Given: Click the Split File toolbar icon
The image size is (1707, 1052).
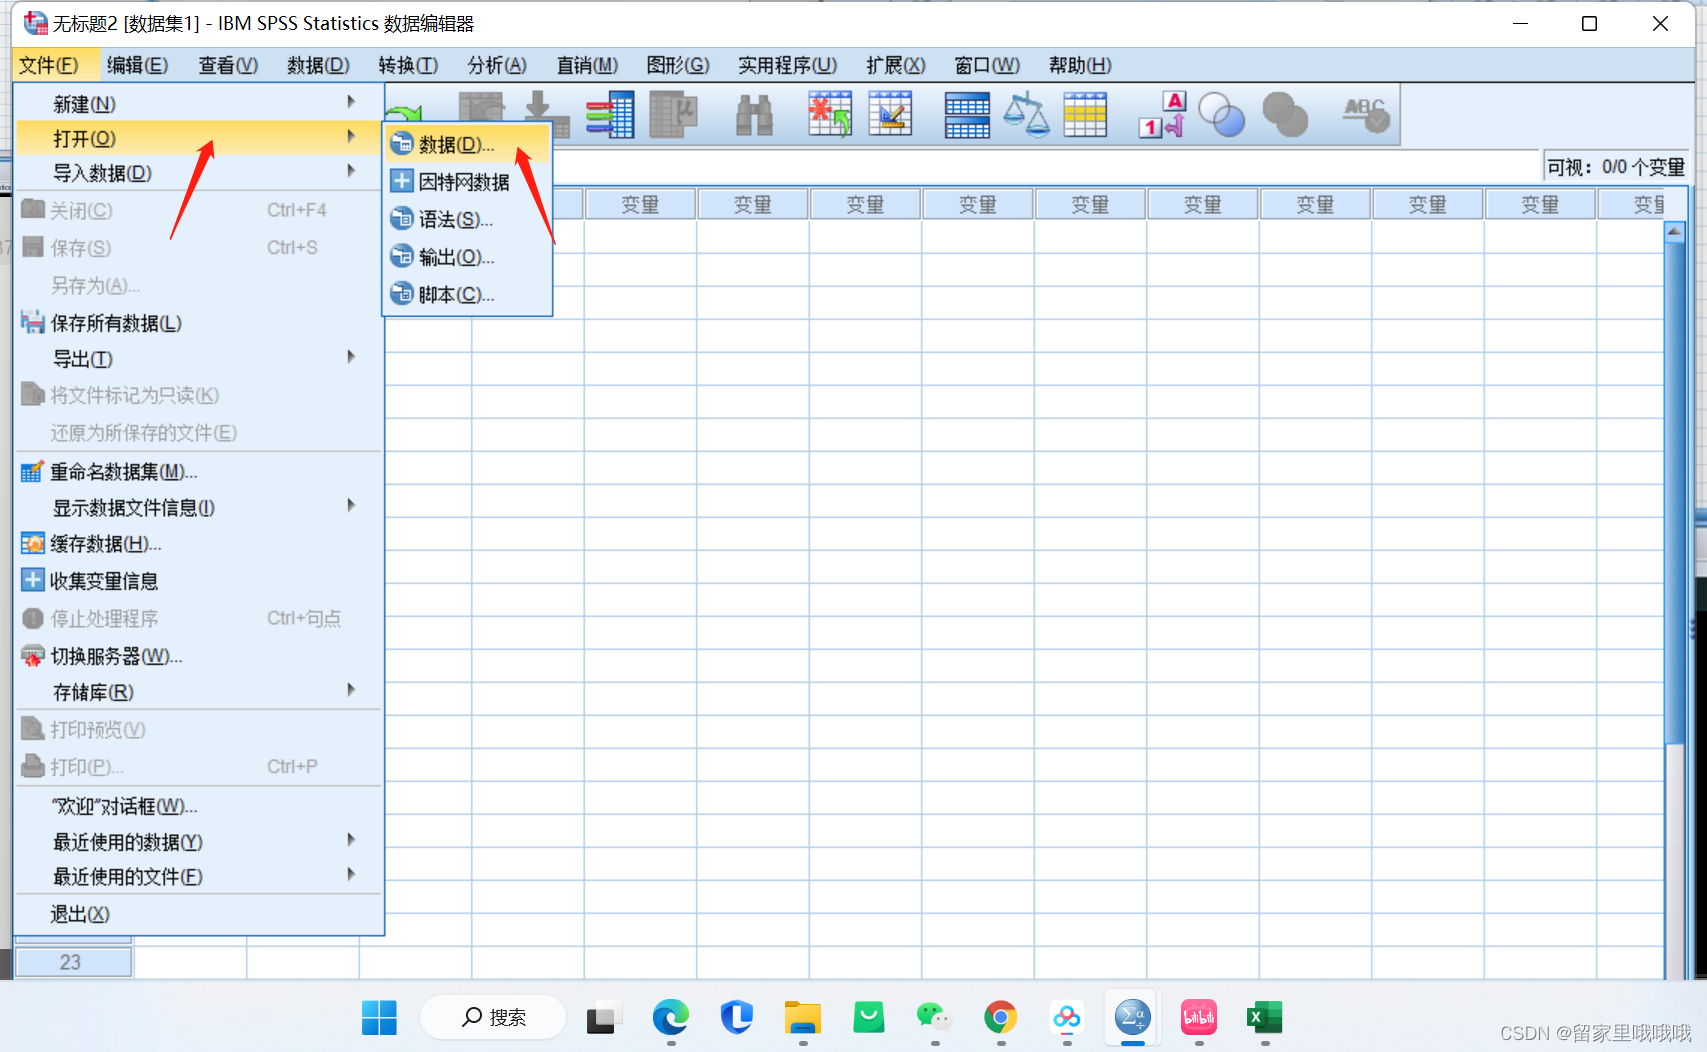Looking at the screenshot, I should [967, 114].
